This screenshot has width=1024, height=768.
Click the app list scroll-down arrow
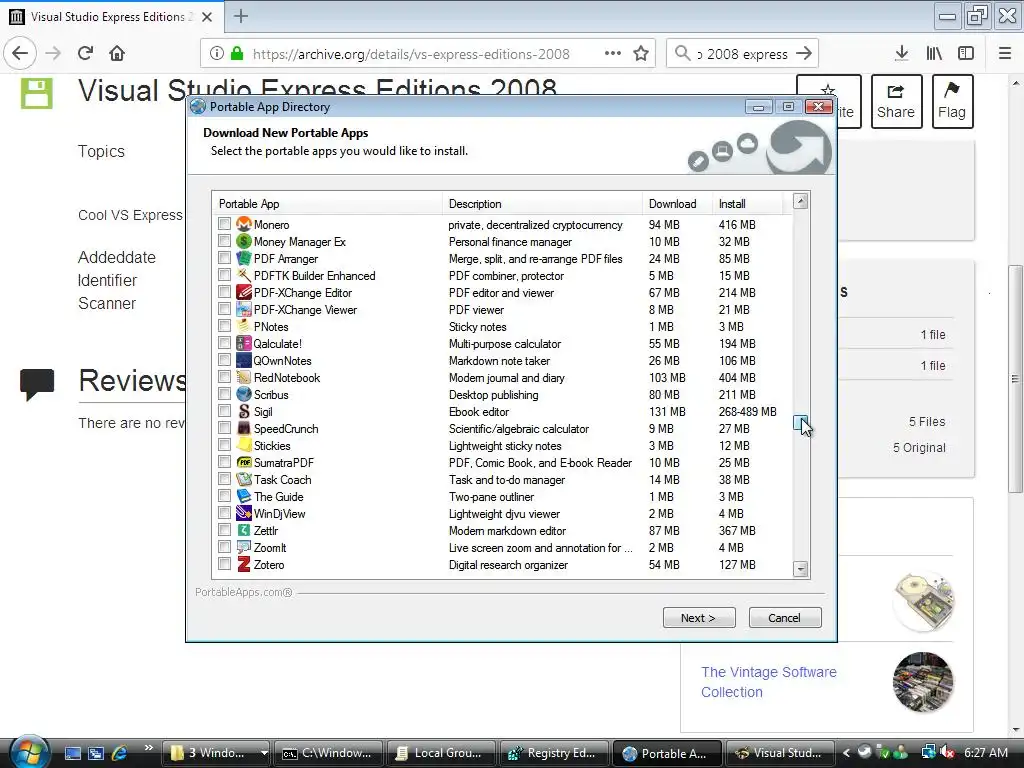pos(801,569)
